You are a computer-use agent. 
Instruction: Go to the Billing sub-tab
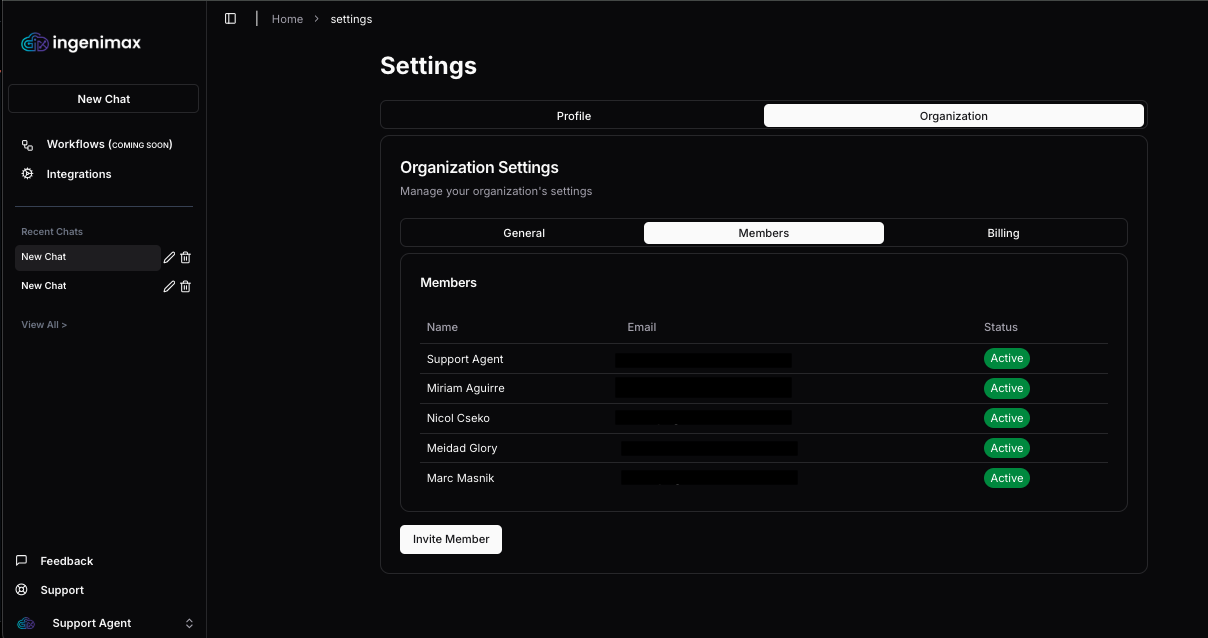coord(1004,233)
